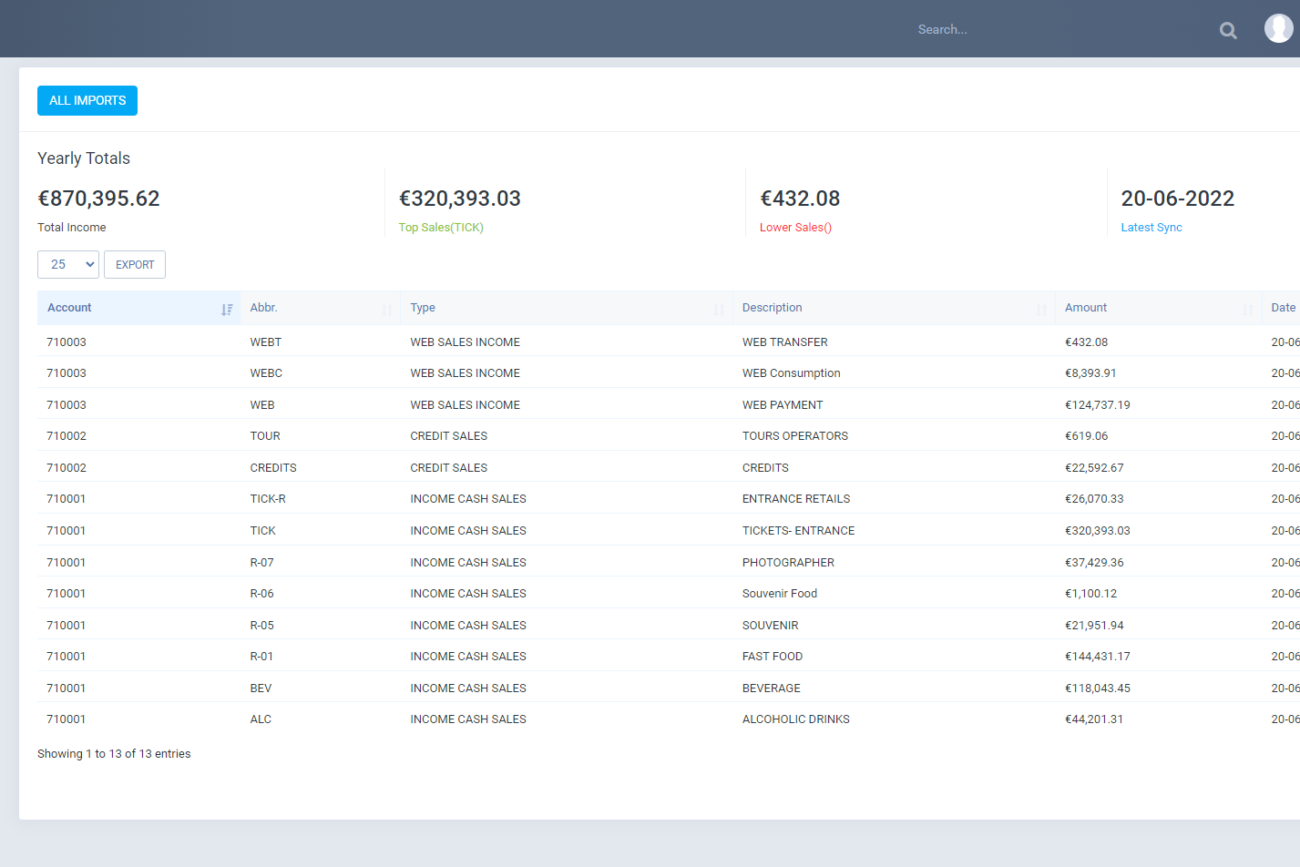The width and height of the screenshot is (1300, 867).
Task: Focus the Search input field
Action: pyautogui.click(x=1050, y=30)
